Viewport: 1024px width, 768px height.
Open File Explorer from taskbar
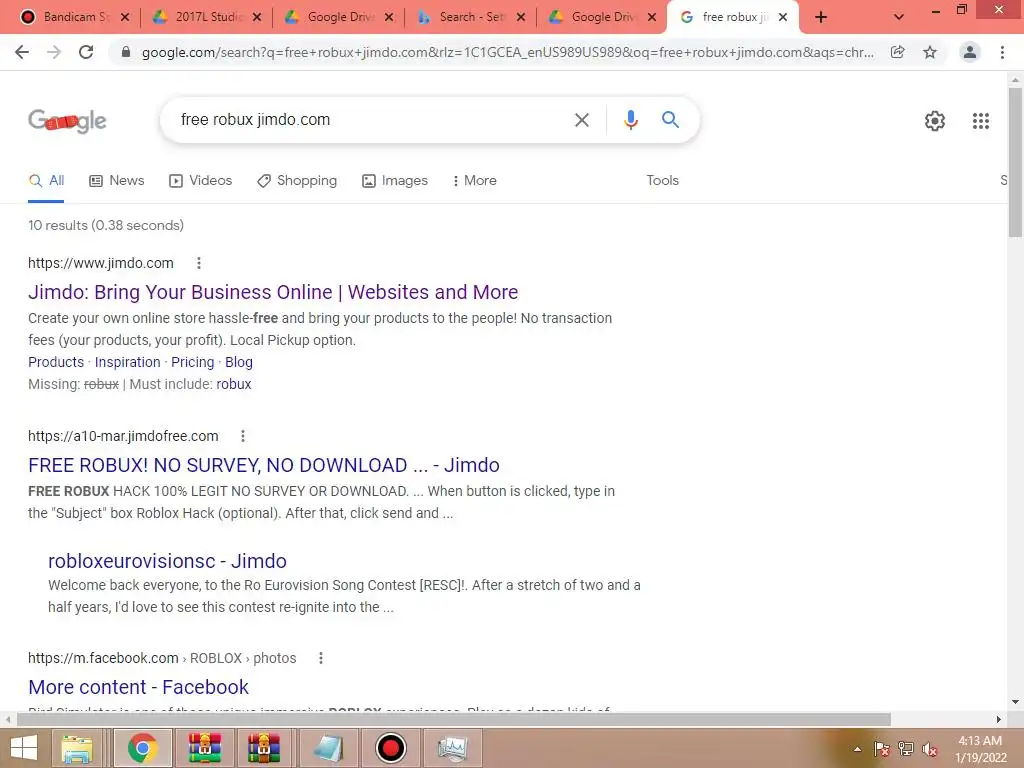(76, 748)
